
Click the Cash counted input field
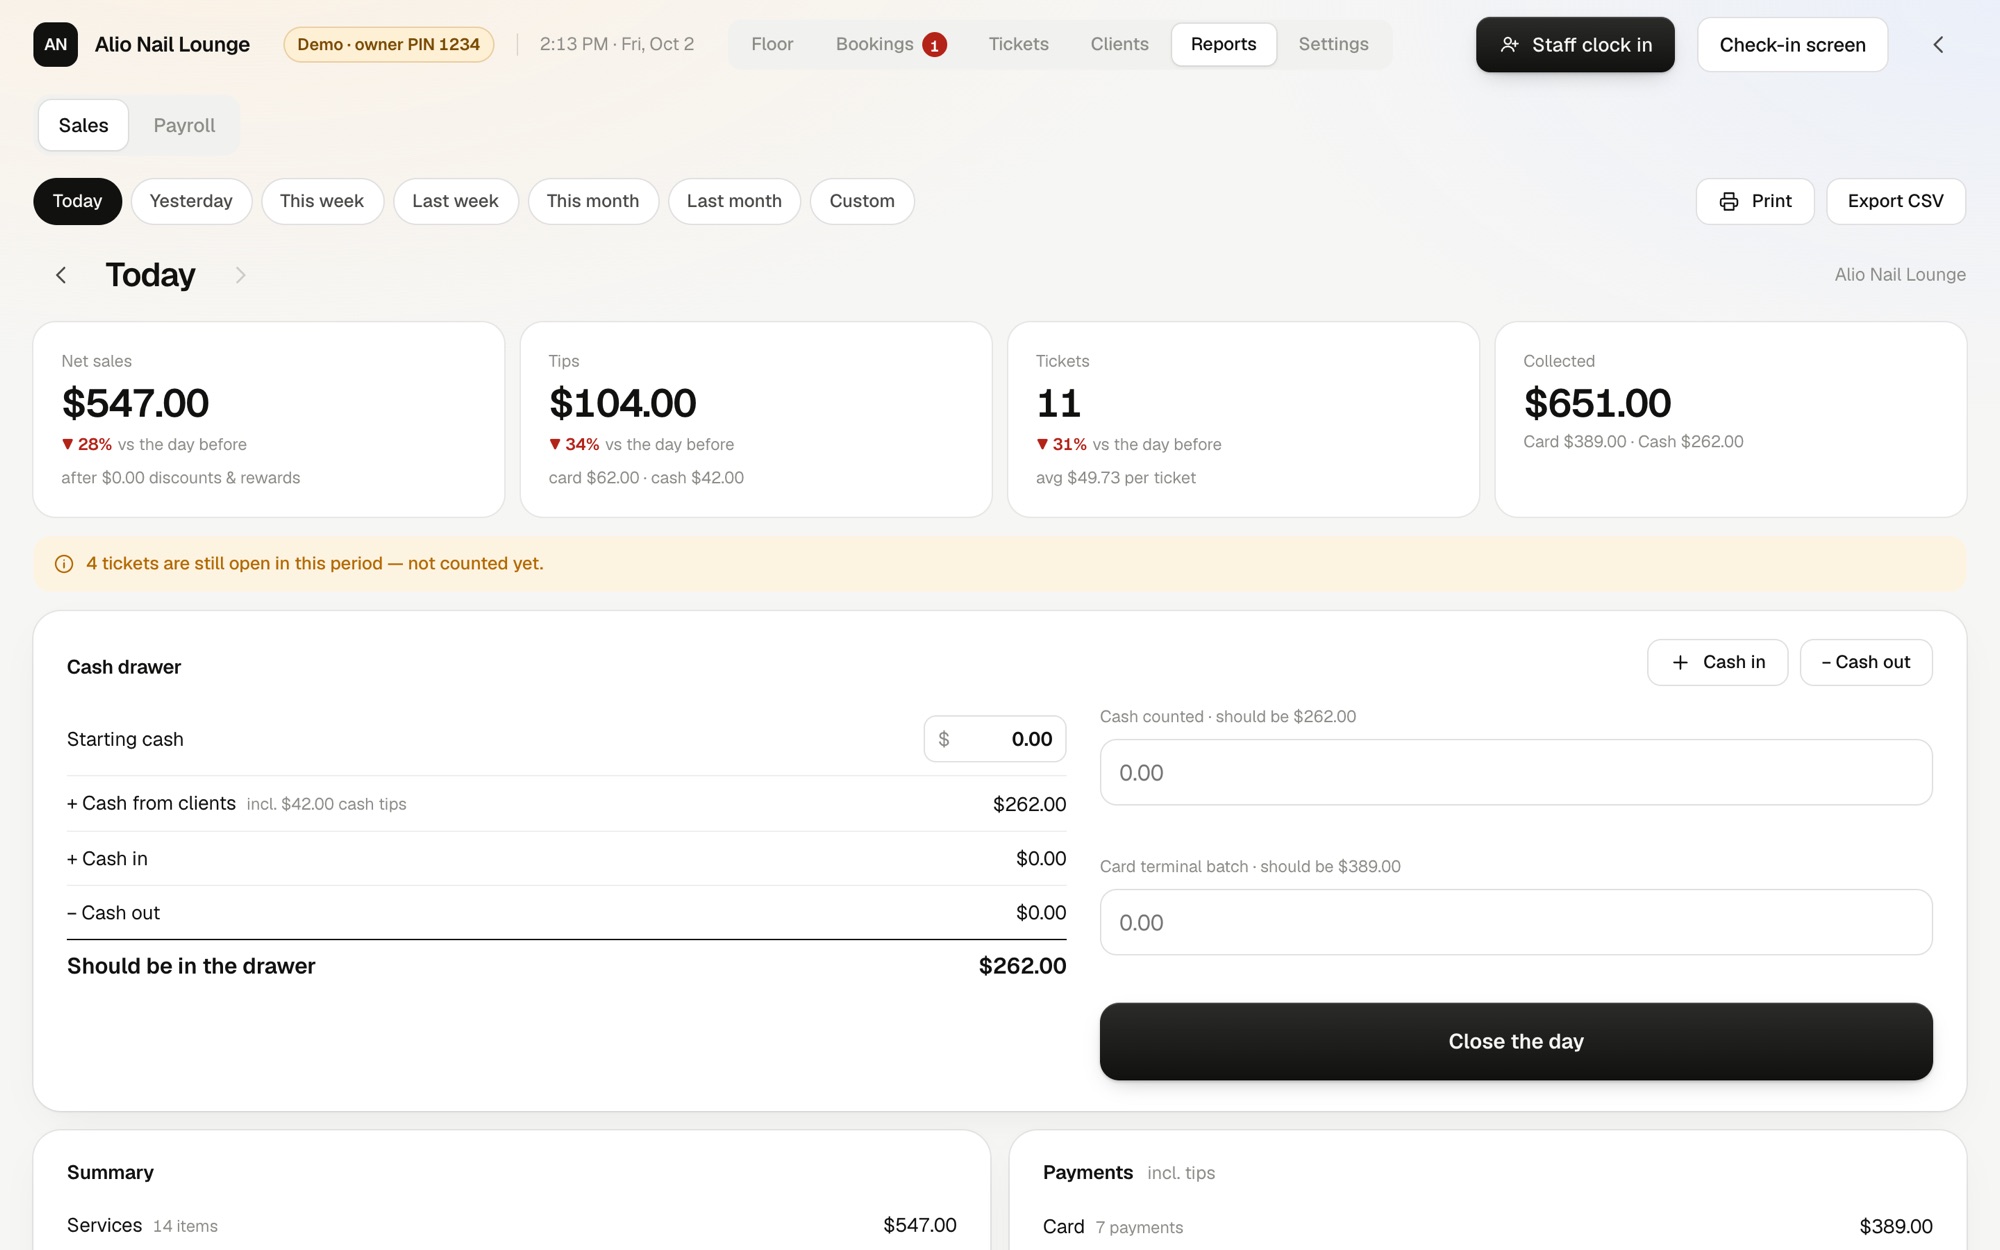click(x=1516, y=772)
